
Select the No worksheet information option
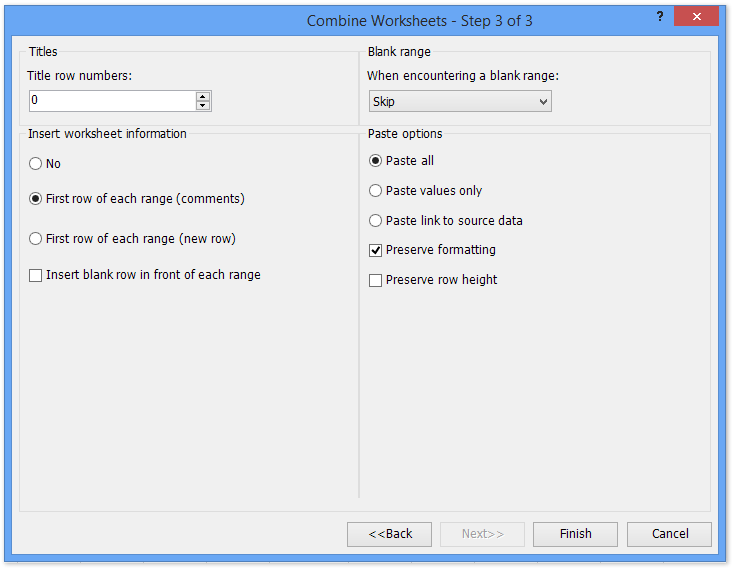coord(36,164)
